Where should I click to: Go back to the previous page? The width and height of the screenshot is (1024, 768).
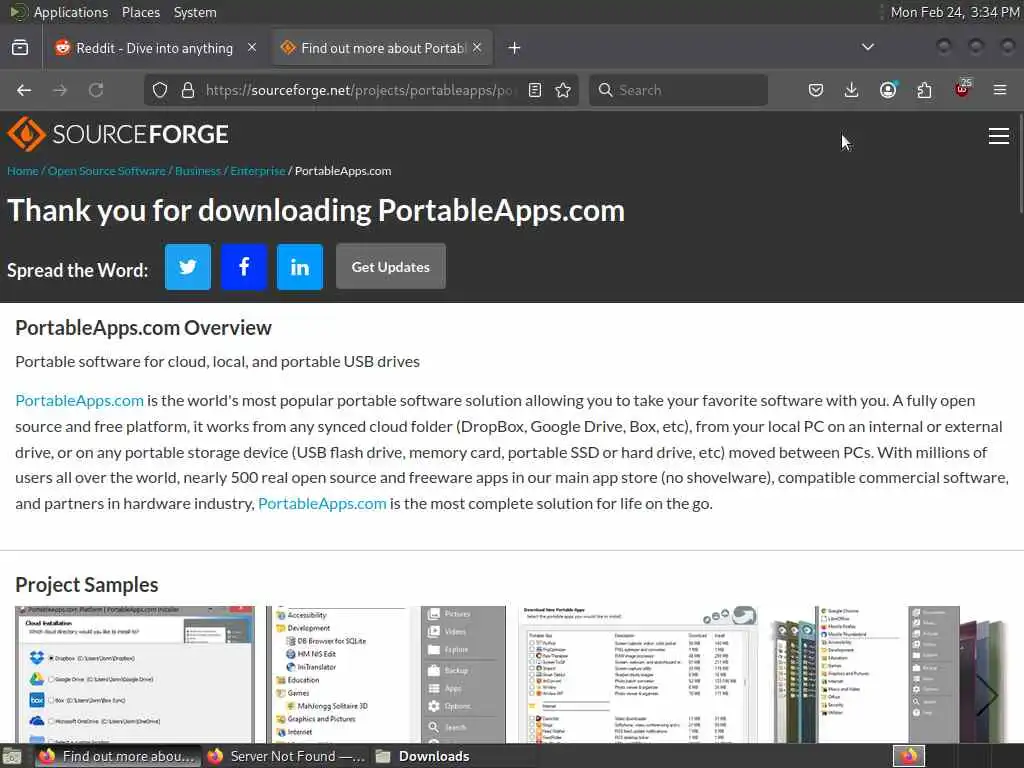(24, 90)
